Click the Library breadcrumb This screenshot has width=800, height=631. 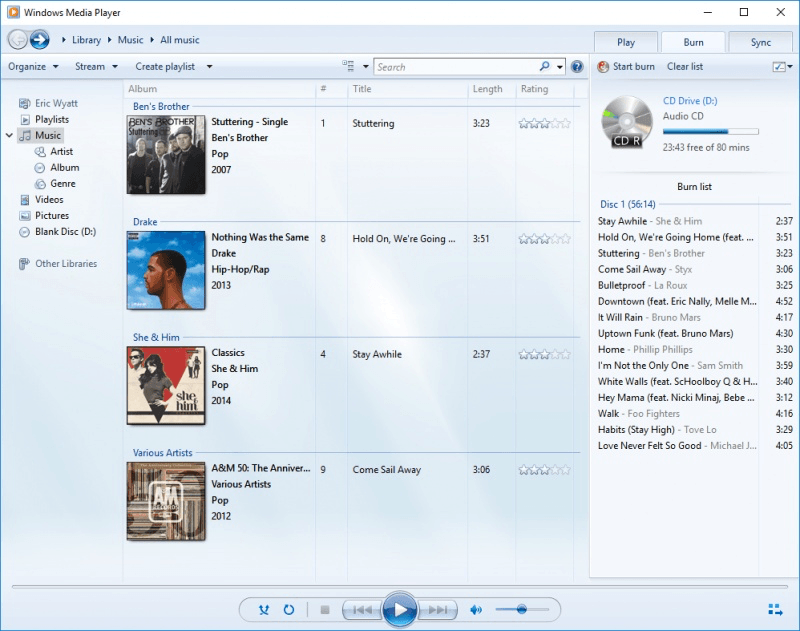tap(86, 40)
